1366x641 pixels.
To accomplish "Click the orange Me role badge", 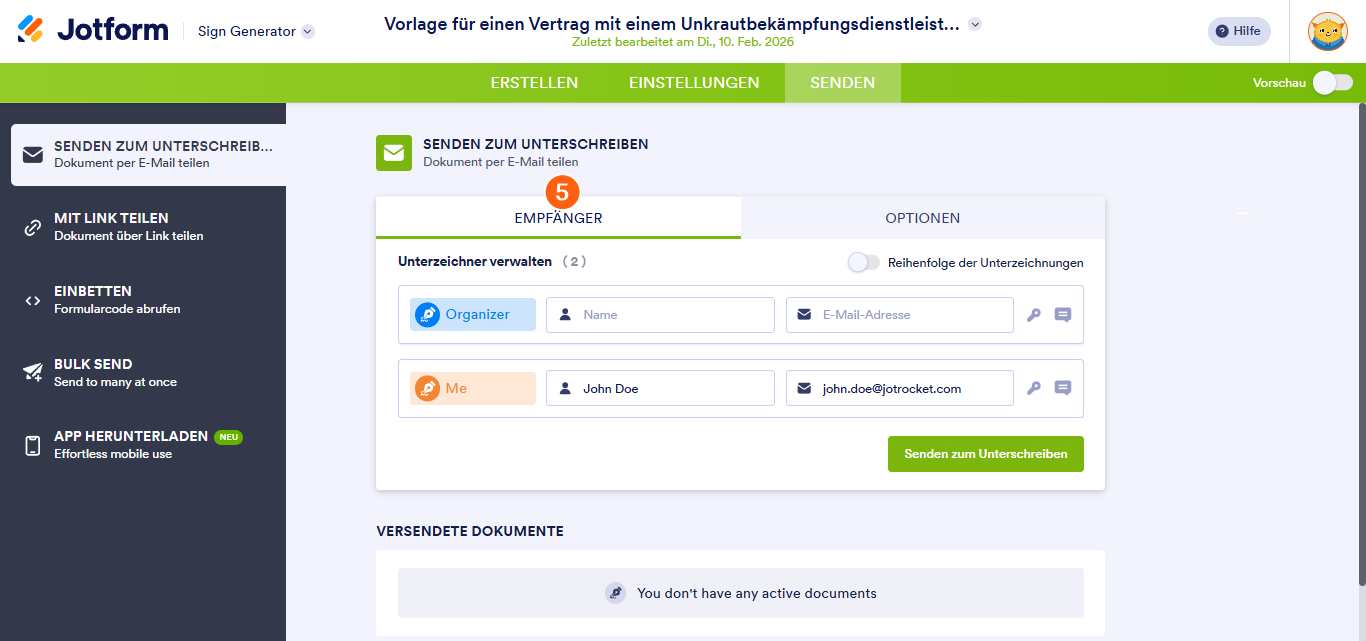I will [x=471, y=388].
